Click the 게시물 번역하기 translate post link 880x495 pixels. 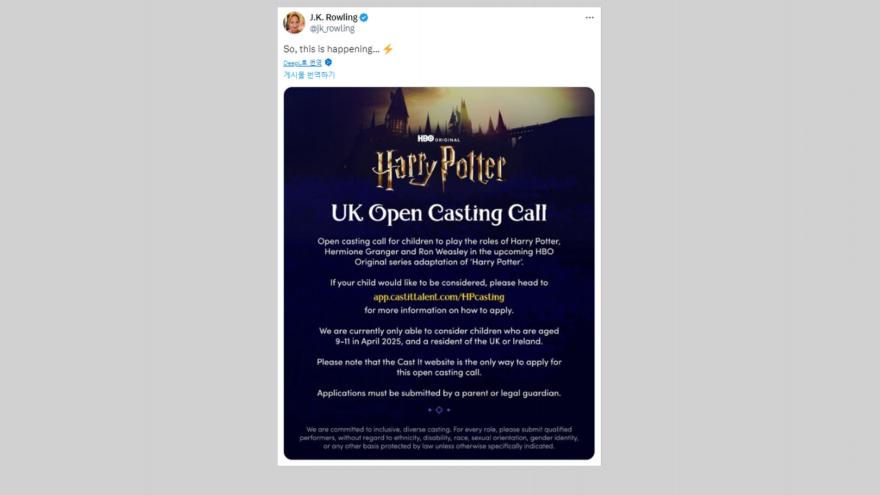click(x=309, y=75)
